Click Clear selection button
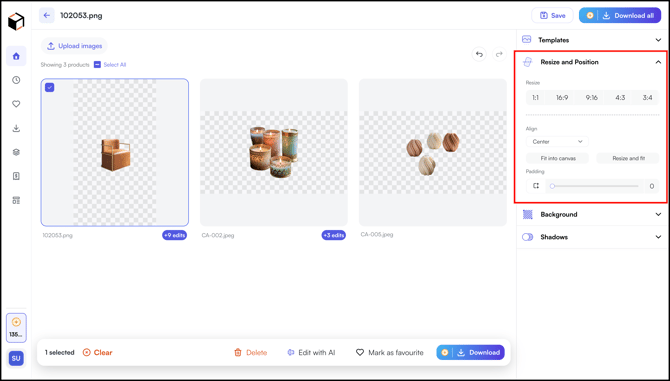Image resolution: width=670 pixels, height=381 pixels. pyautogui.click(x=97, y=352)
